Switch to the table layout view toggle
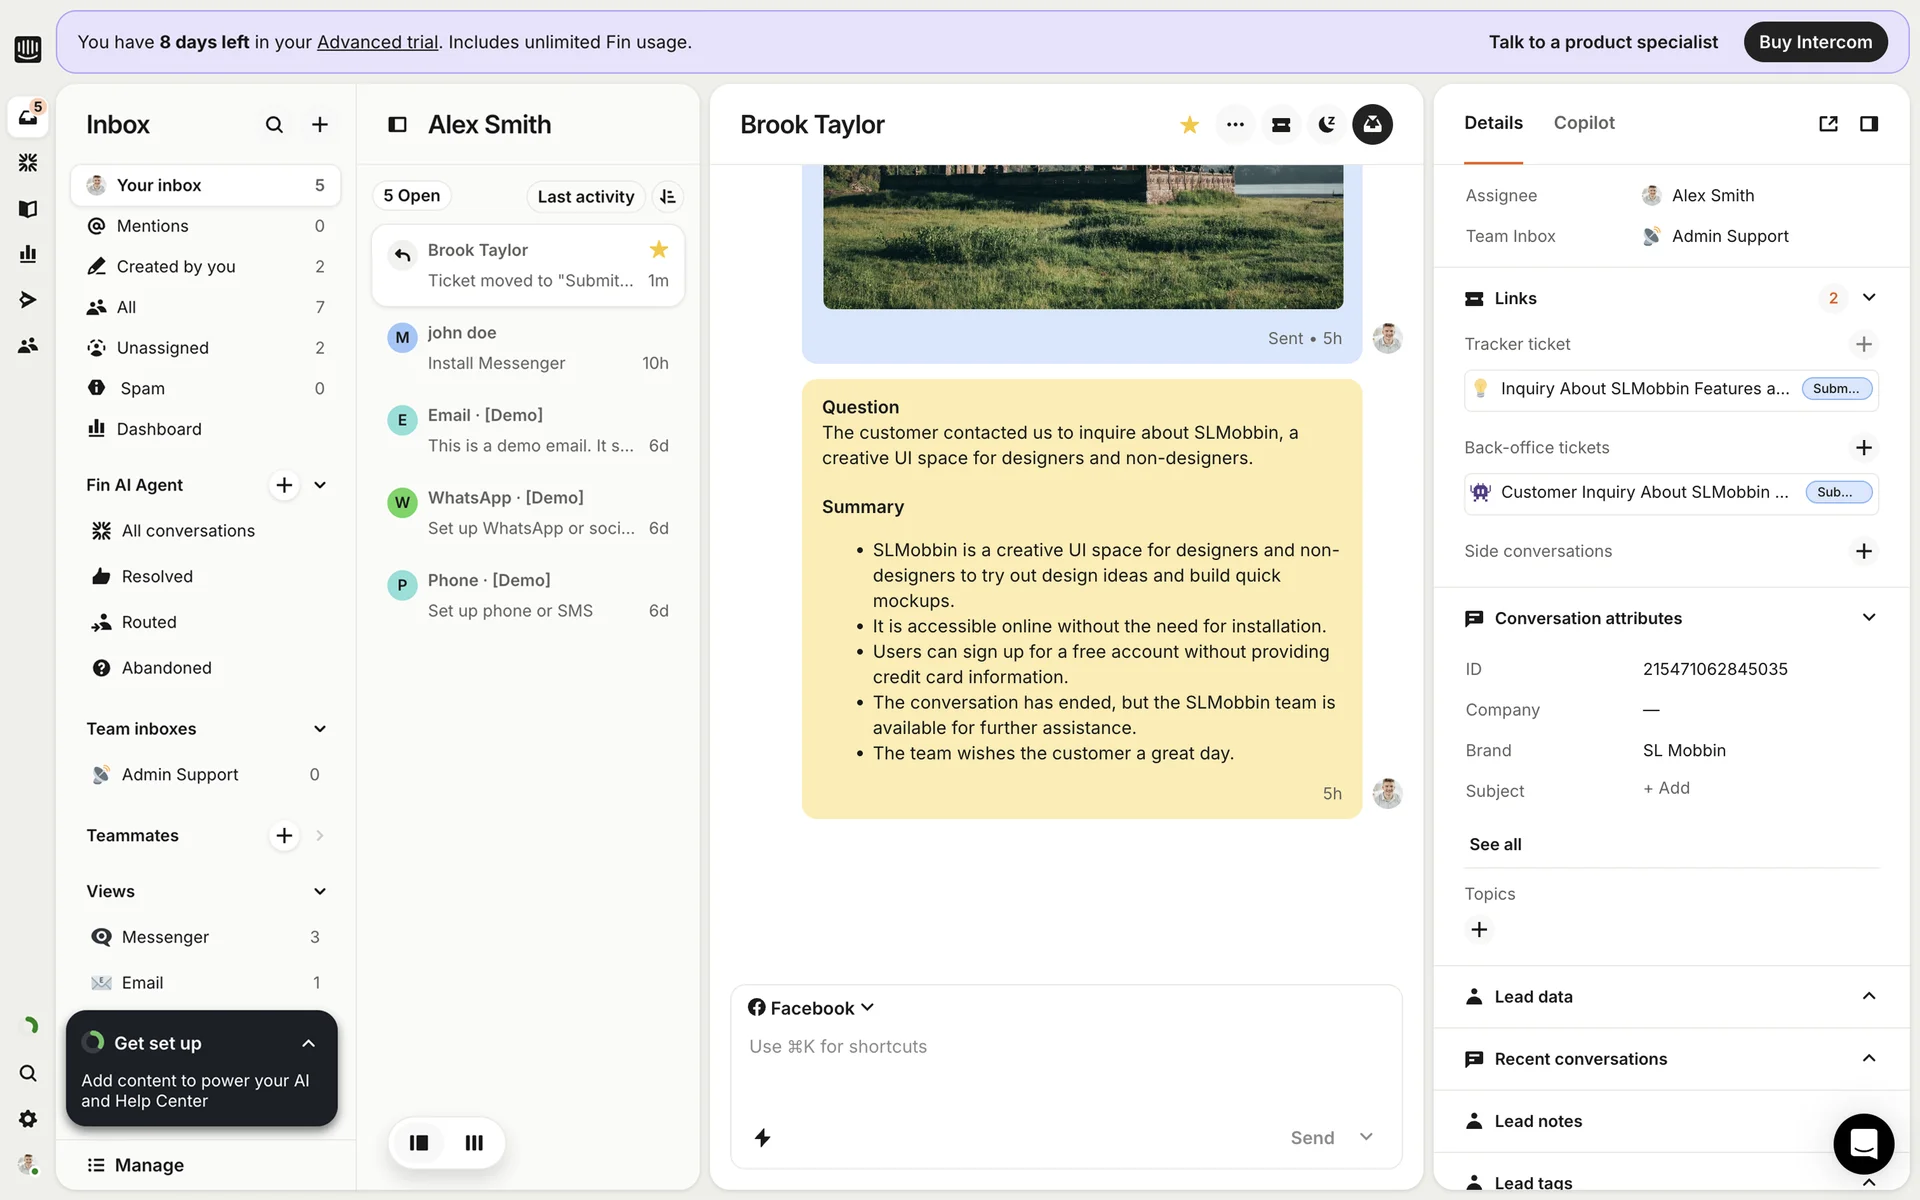 pos(474,1142)
